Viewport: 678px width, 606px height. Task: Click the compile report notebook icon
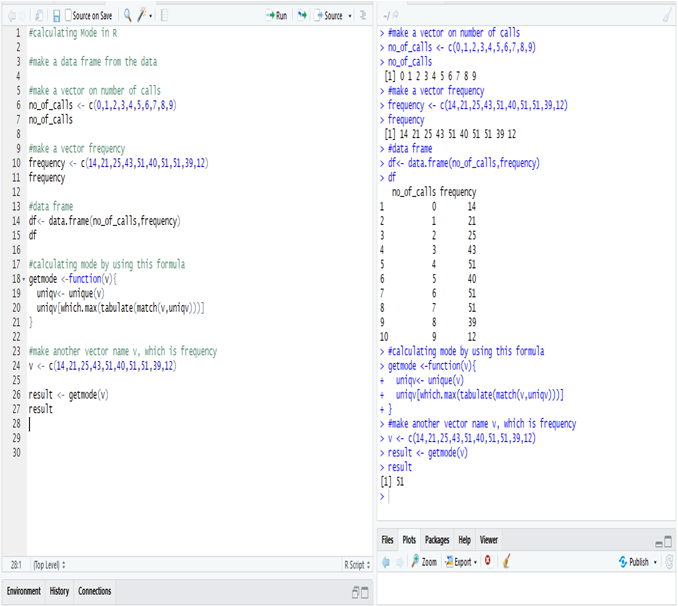click(x=165, y=16)
